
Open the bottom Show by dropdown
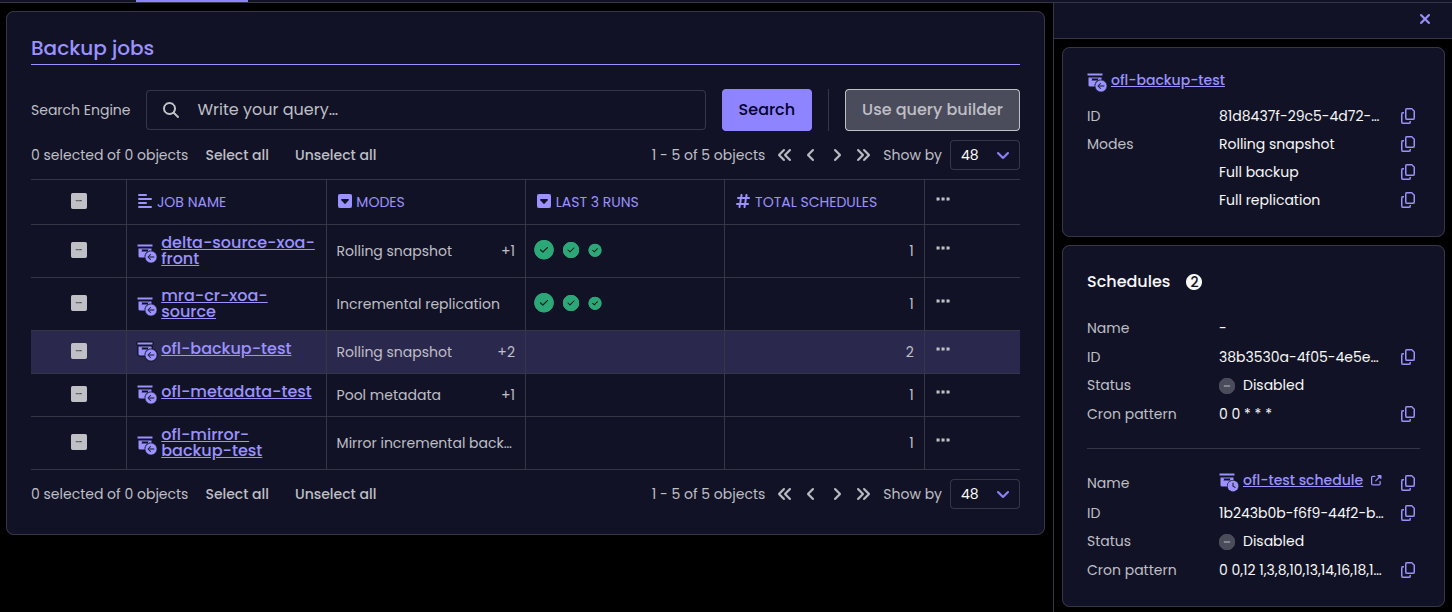[985, 494]
